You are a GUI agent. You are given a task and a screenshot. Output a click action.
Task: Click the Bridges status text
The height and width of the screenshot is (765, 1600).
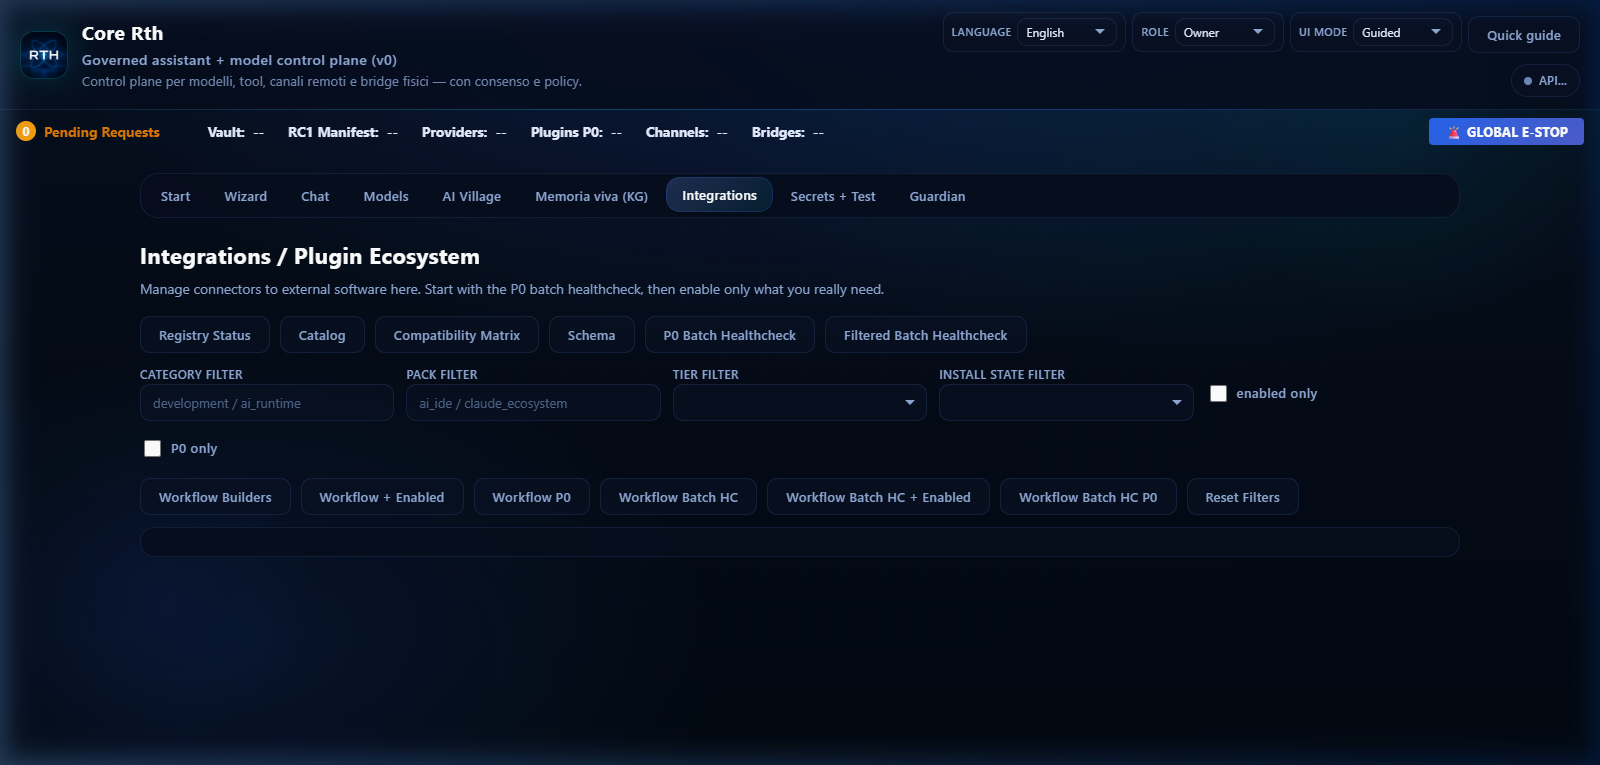pyautogui.click(x=788, y=132)
